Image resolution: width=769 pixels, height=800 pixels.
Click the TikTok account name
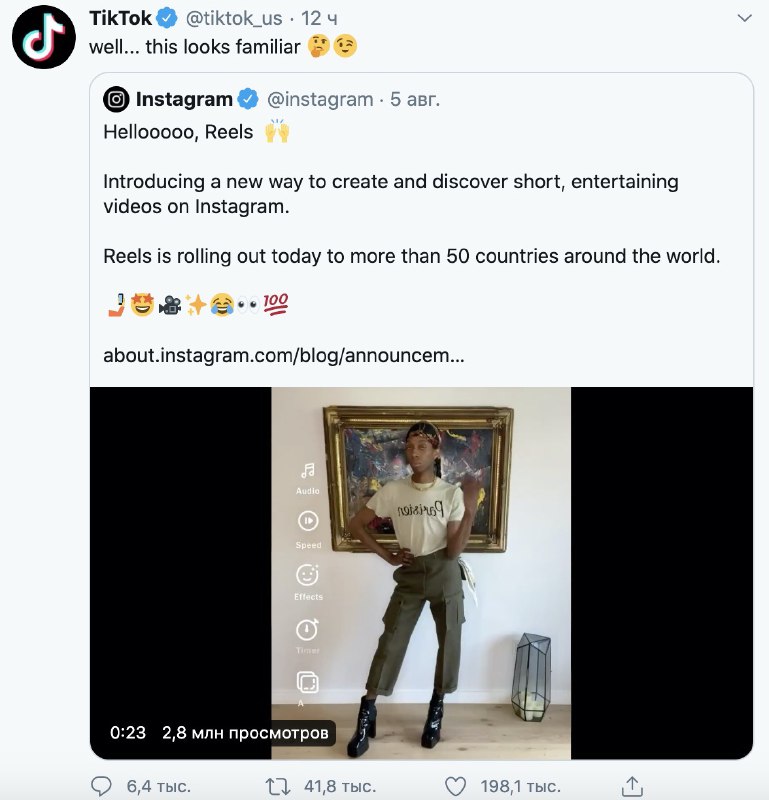120,19
